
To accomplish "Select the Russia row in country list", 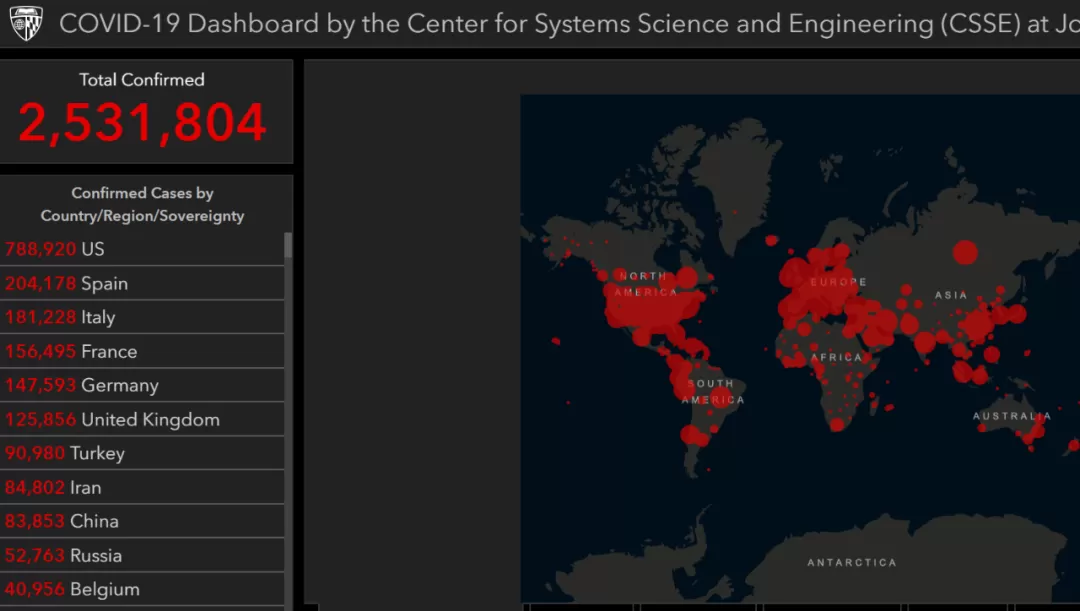I will coord(142,555).
